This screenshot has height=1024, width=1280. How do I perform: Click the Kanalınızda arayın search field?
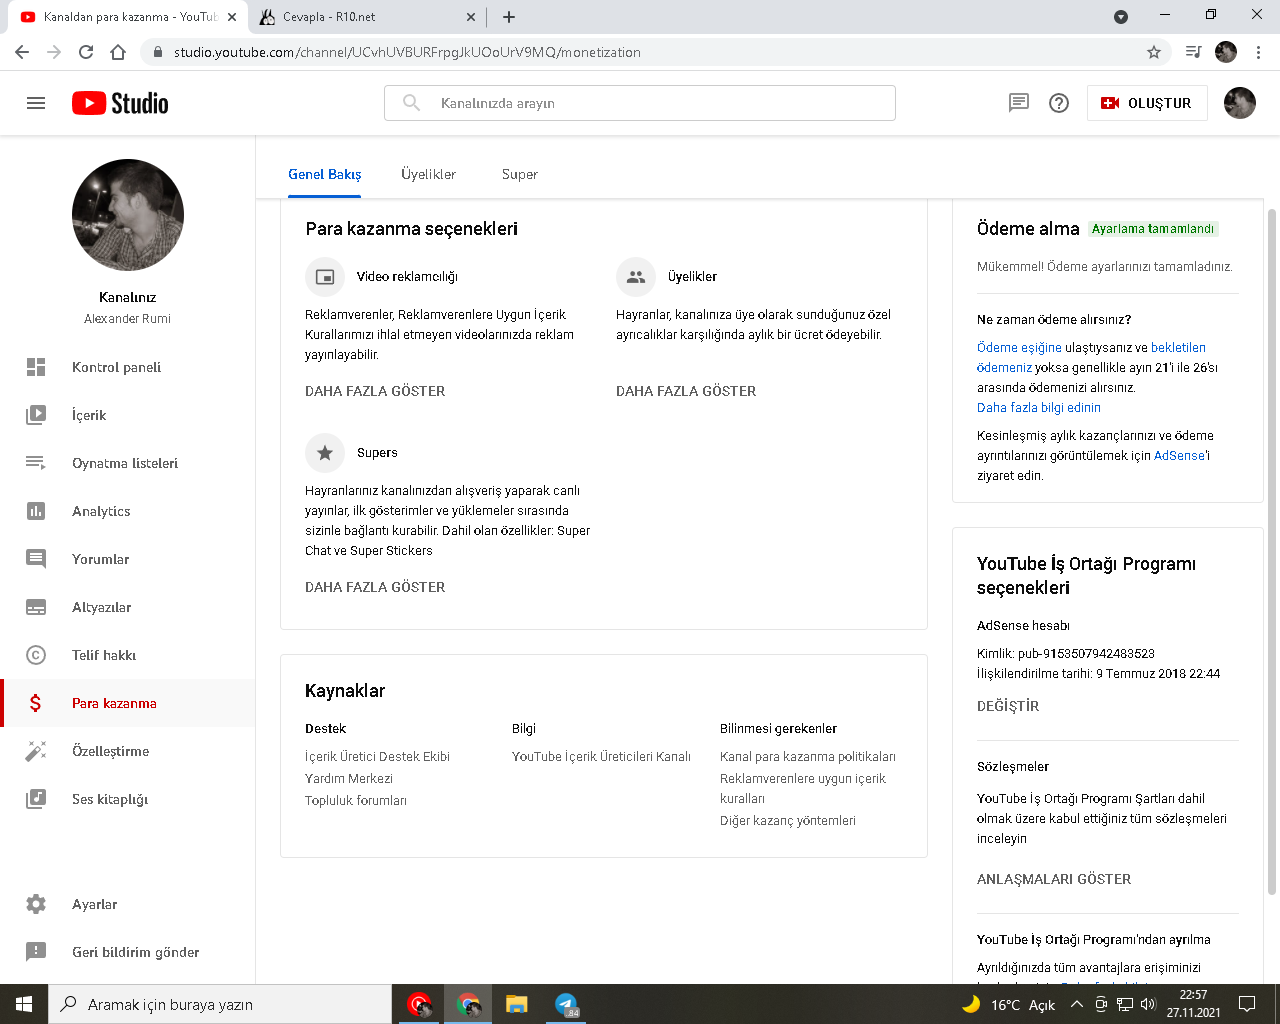click(x=640, y=103)
